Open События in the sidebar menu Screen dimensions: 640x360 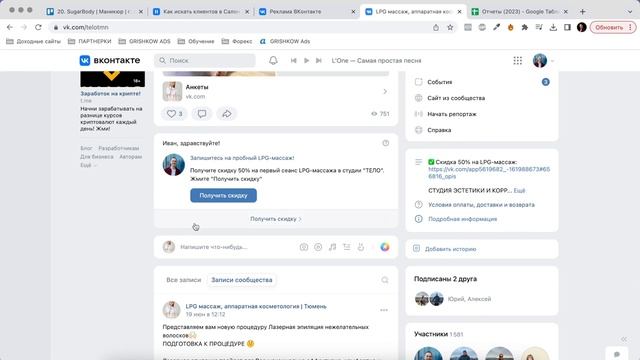click(440, 82)
